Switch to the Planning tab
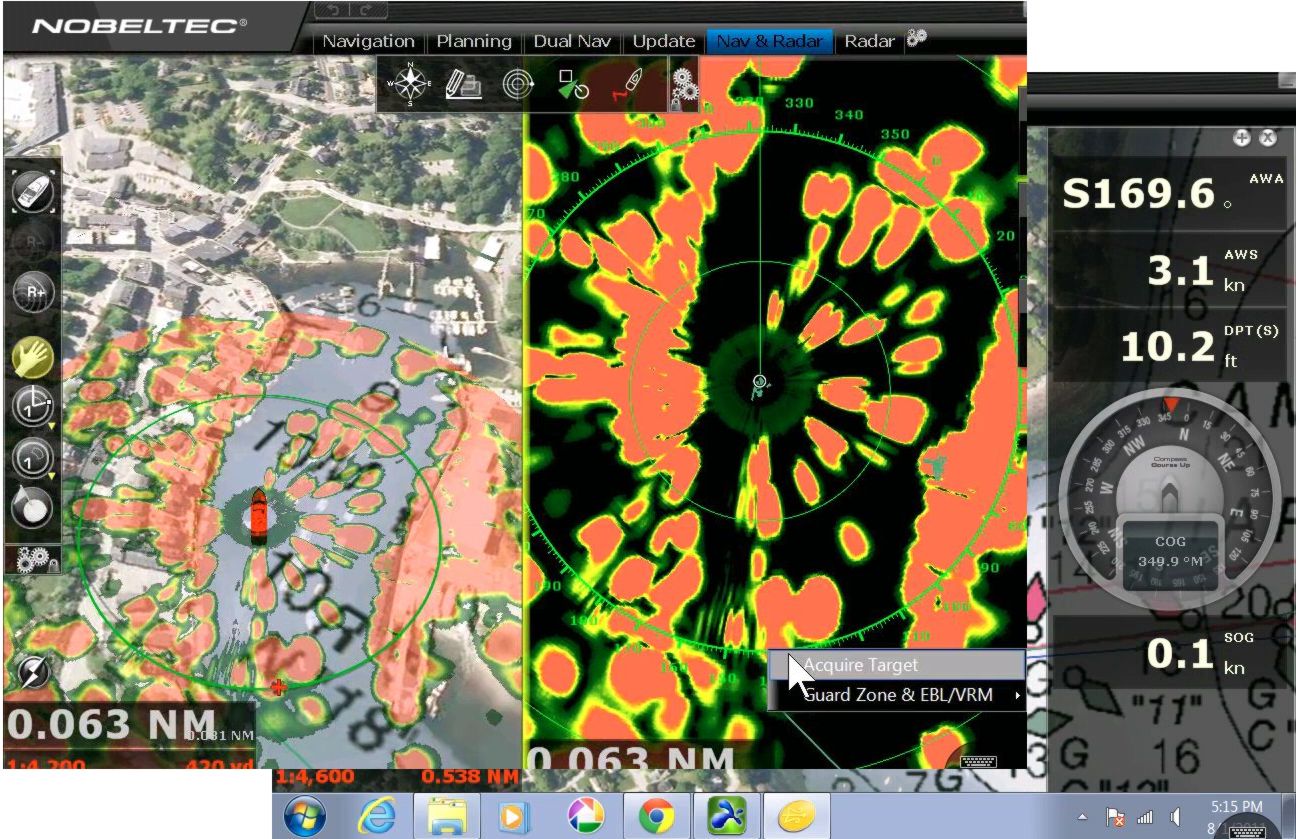Screen dimensions: 1296x839 pos(474,41)
